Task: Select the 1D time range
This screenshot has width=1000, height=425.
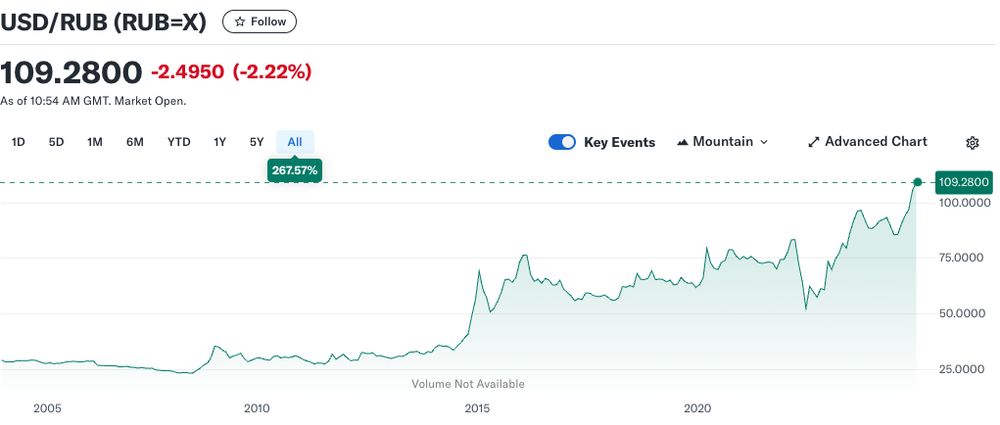Action: tap(18, 142)
